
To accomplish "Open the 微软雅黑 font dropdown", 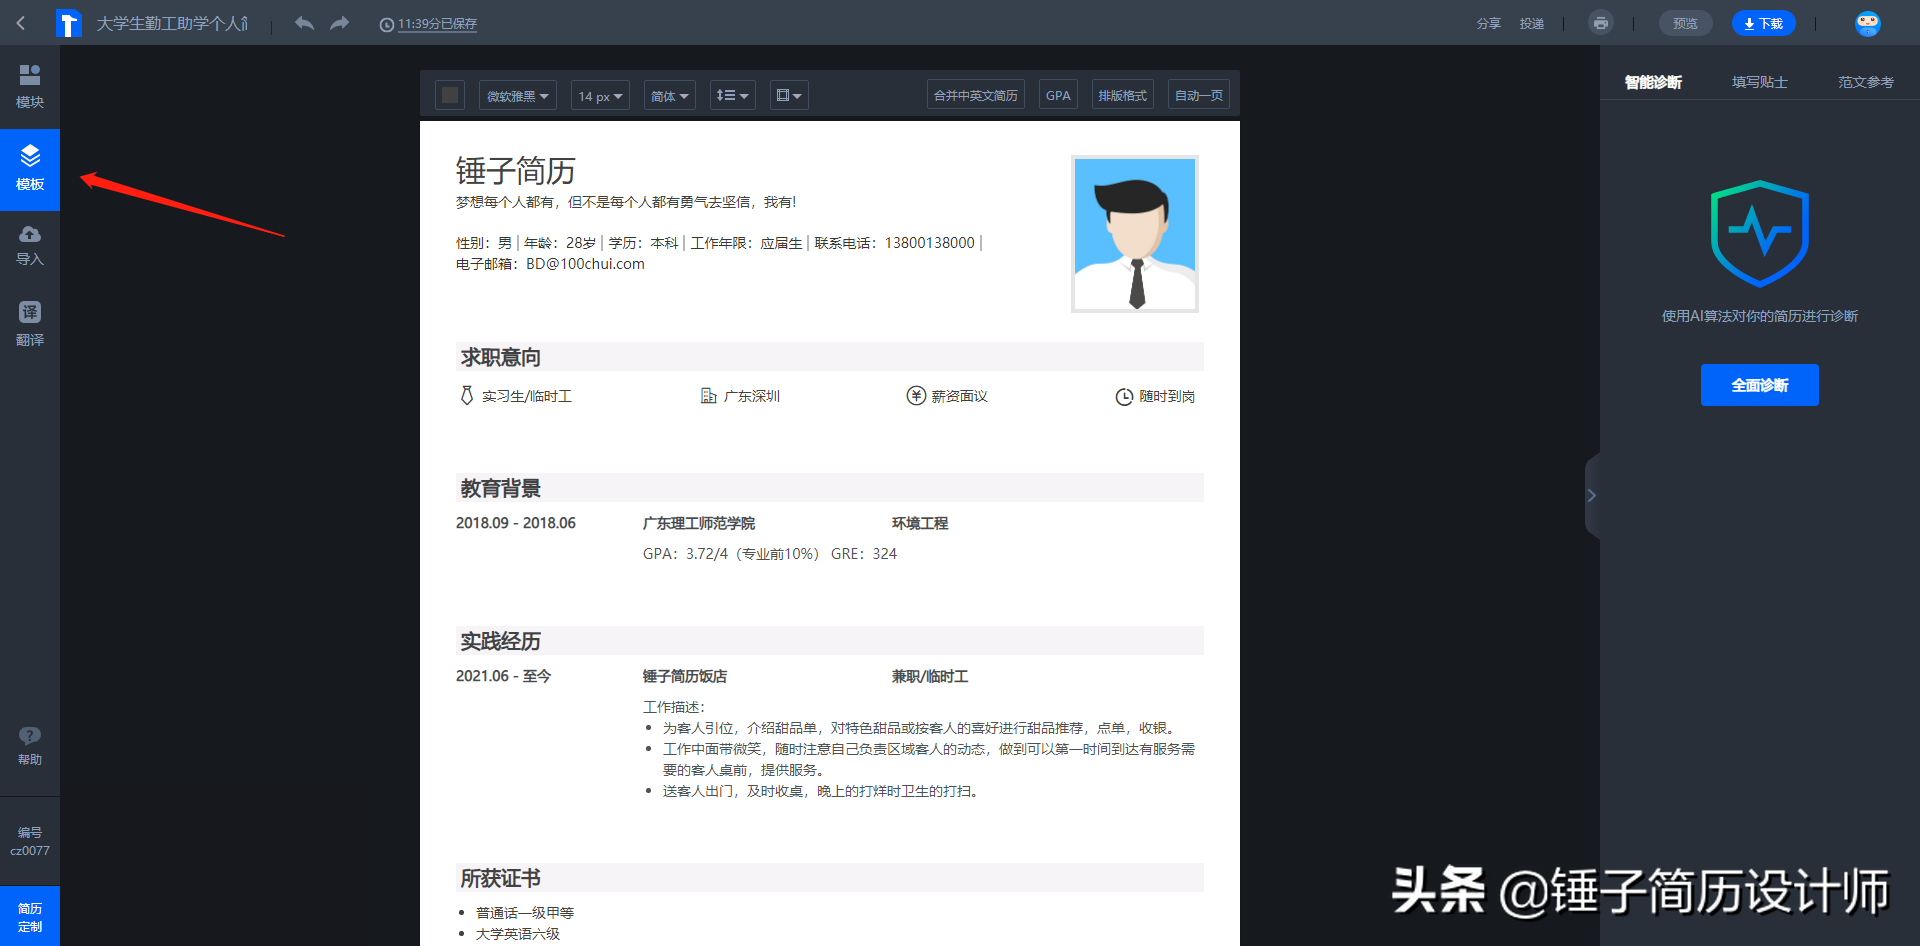I will click(517, 96).
